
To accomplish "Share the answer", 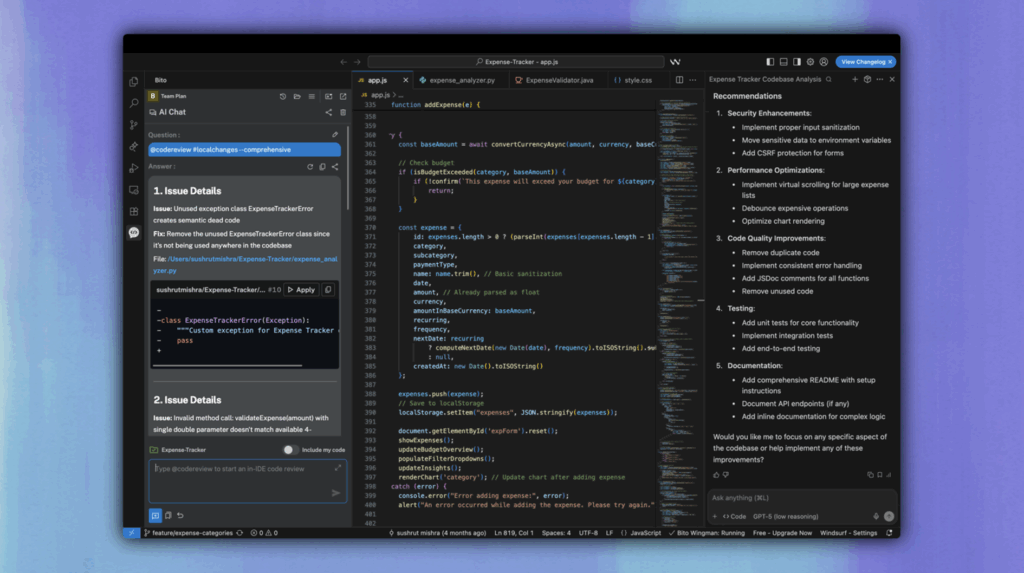I will 335,167.
